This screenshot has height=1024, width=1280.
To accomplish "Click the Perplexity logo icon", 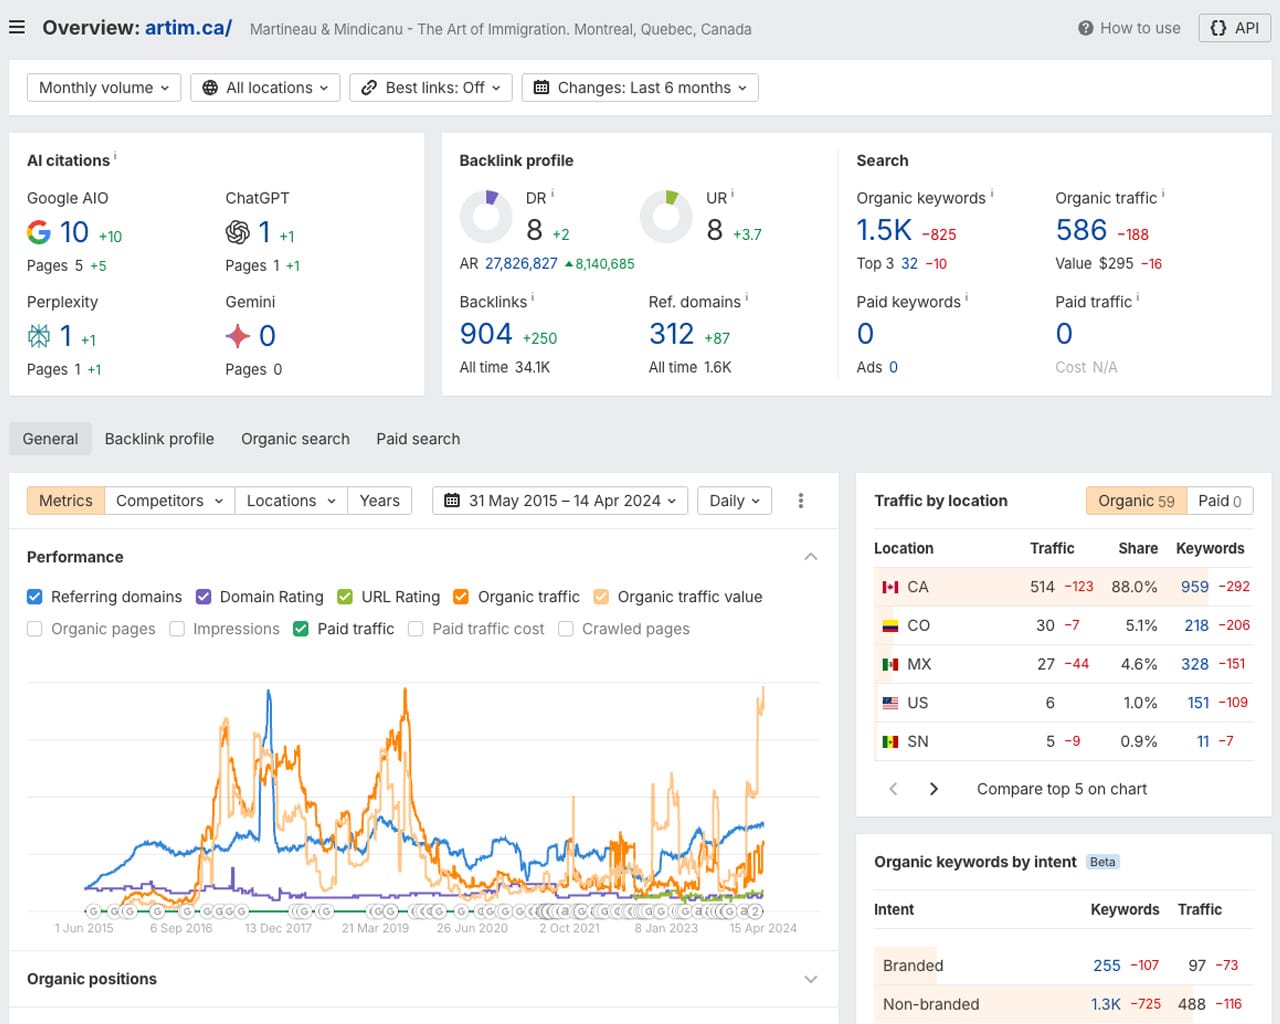I will click(x=39, y=336).
